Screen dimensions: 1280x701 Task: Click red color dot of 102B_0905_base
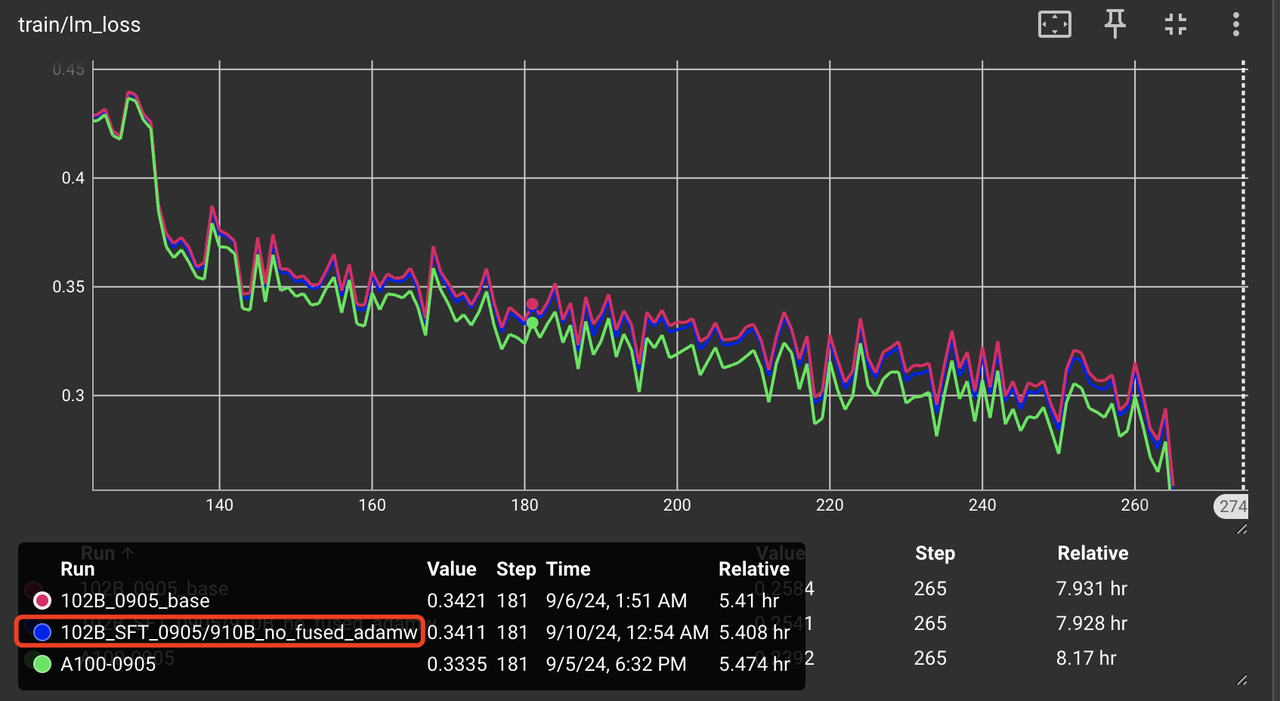coord(42,601)
